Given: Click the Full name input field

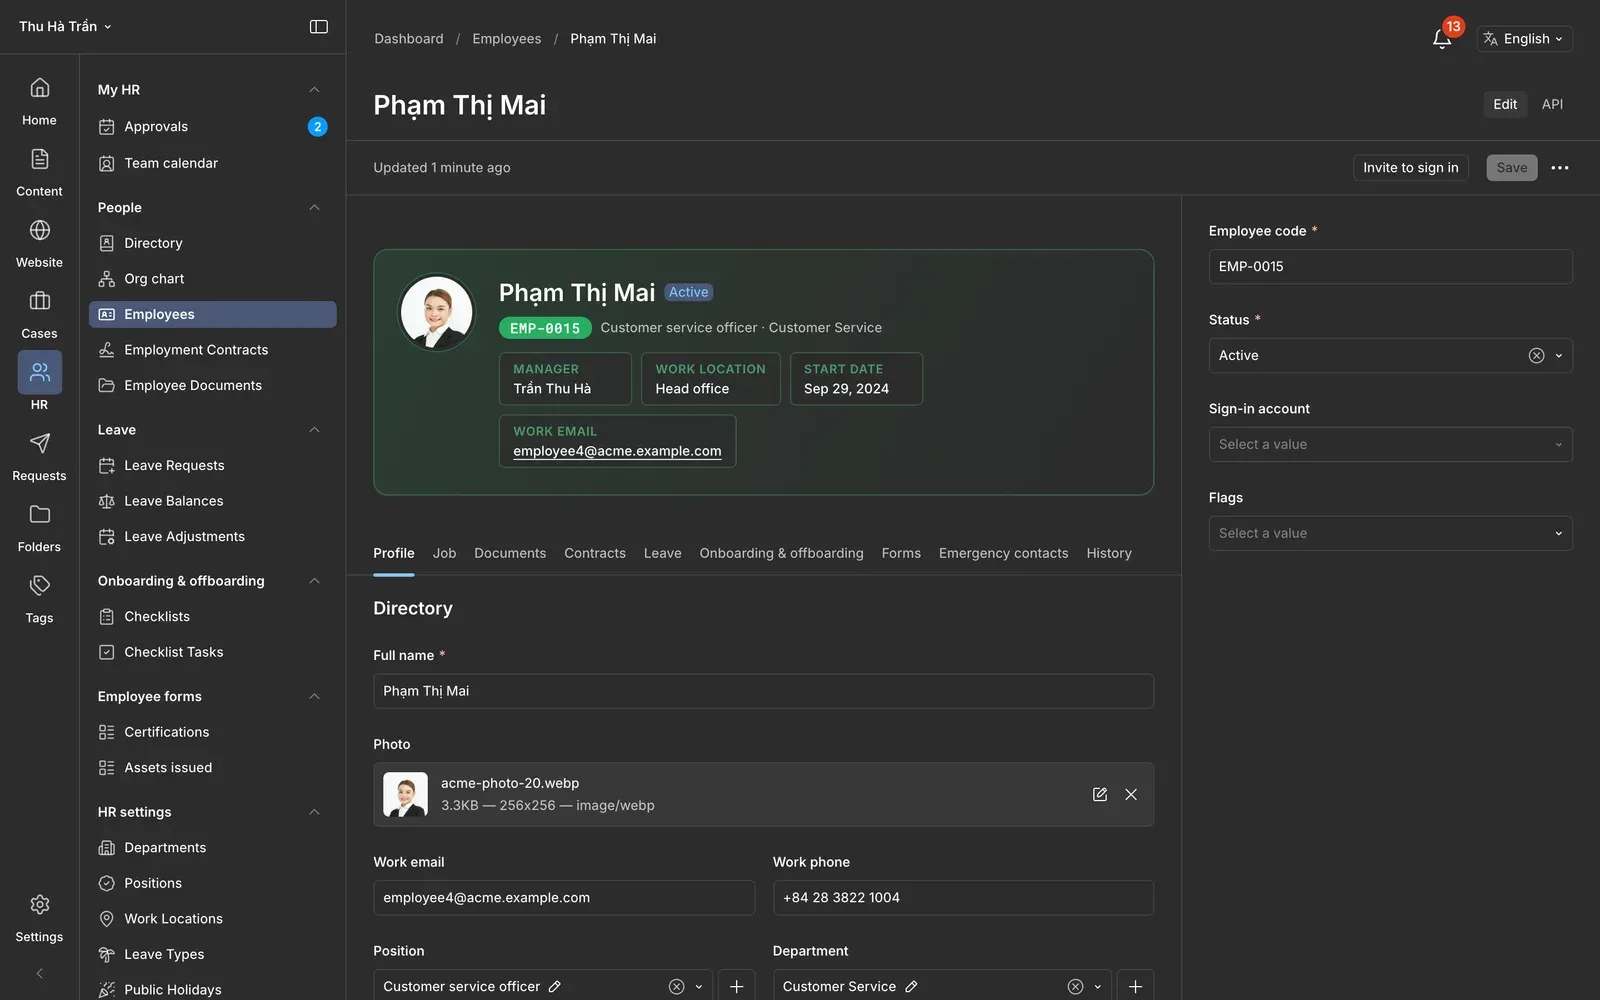Looking at the screenshot, I should (x=763, y=692).
